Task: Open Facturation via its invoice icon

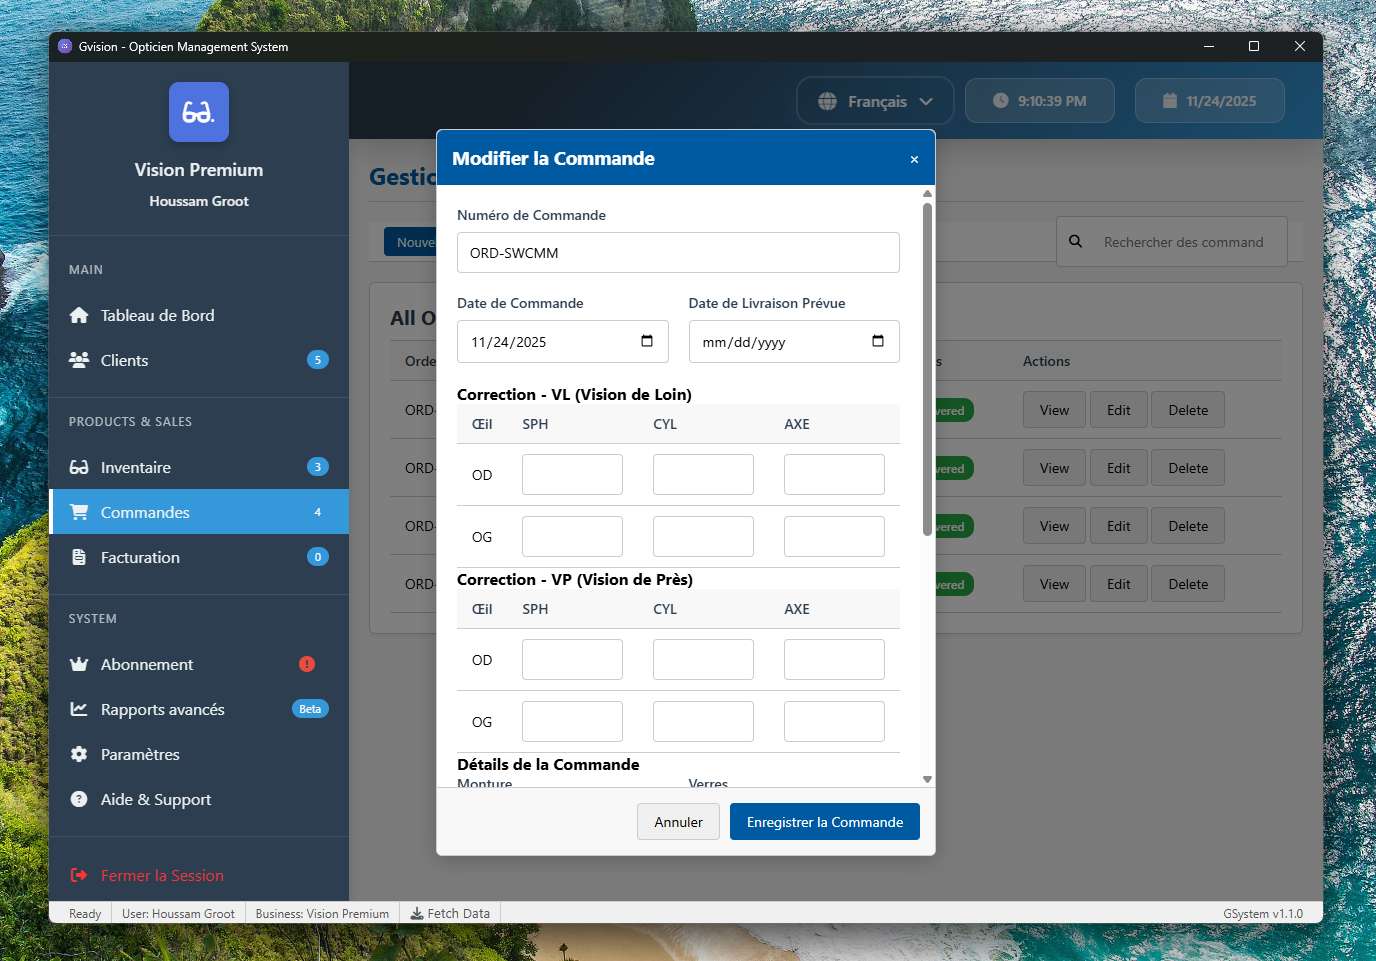Action: click(x=79, y=557)
